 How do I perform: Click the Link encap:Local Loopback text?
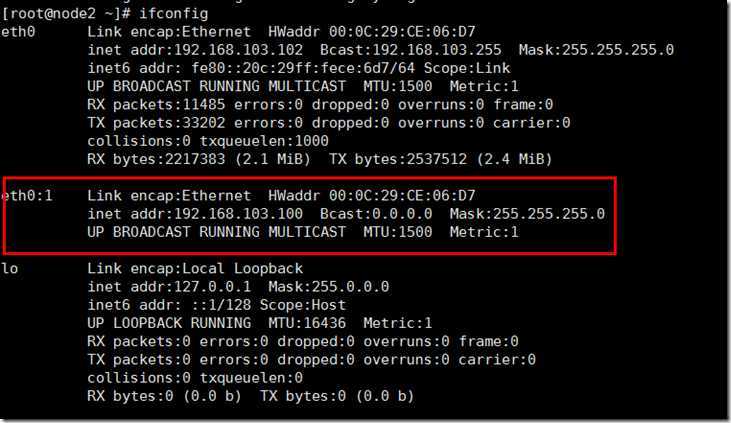[195, 269]
